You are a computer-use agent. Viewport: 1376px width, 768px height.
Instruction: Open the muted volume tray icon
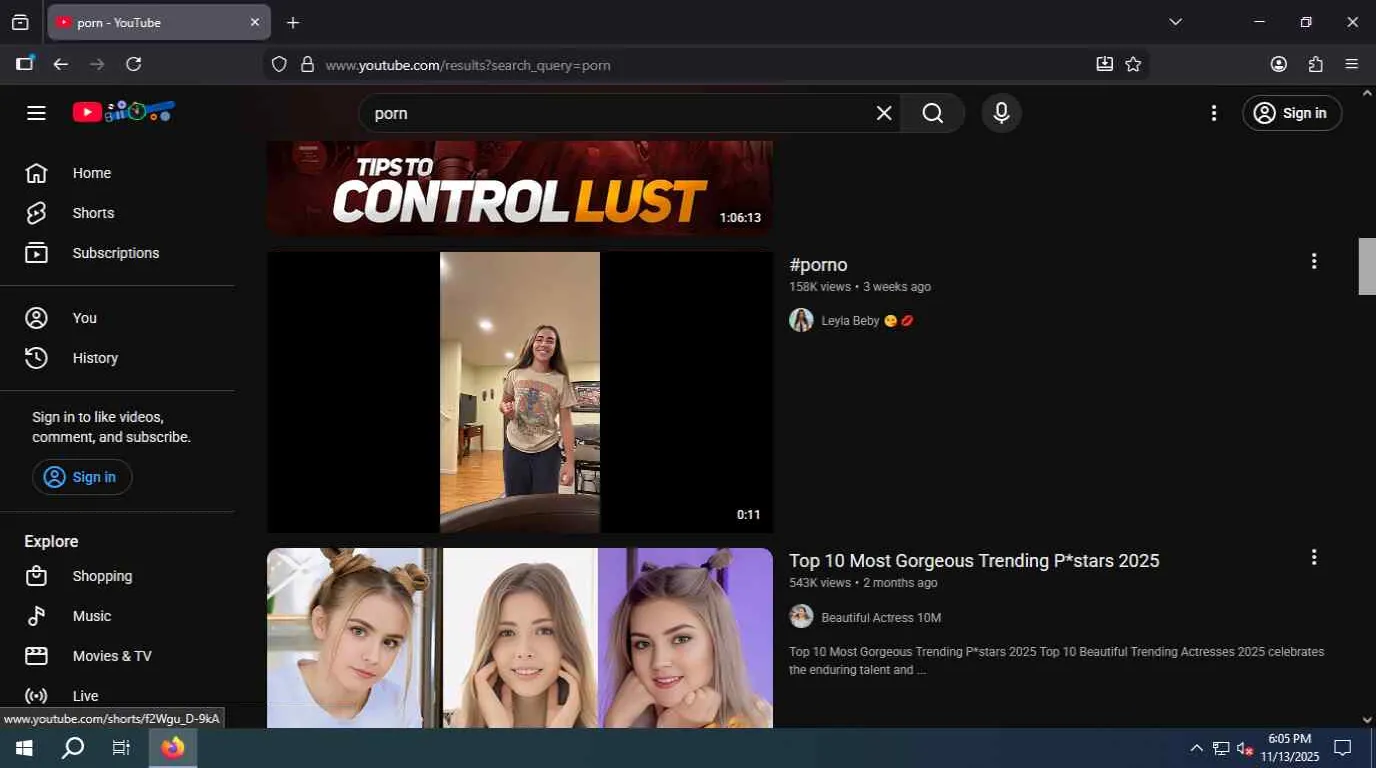[x=1245, y=748]
